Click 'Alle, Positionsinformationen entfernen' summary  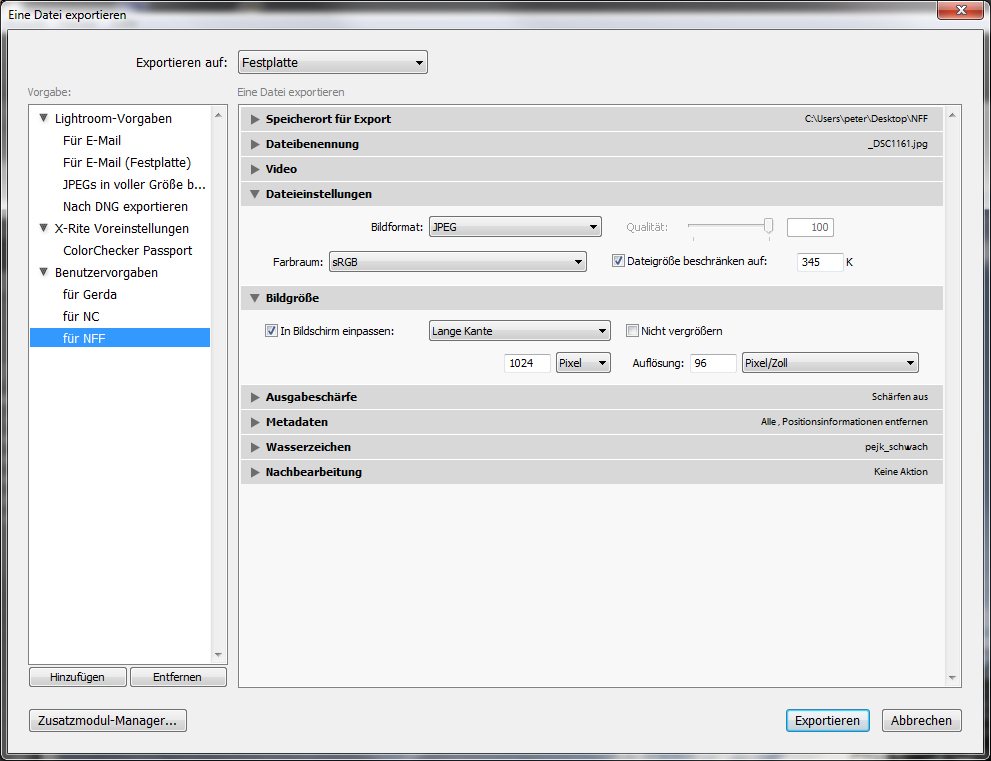(844, 422)
